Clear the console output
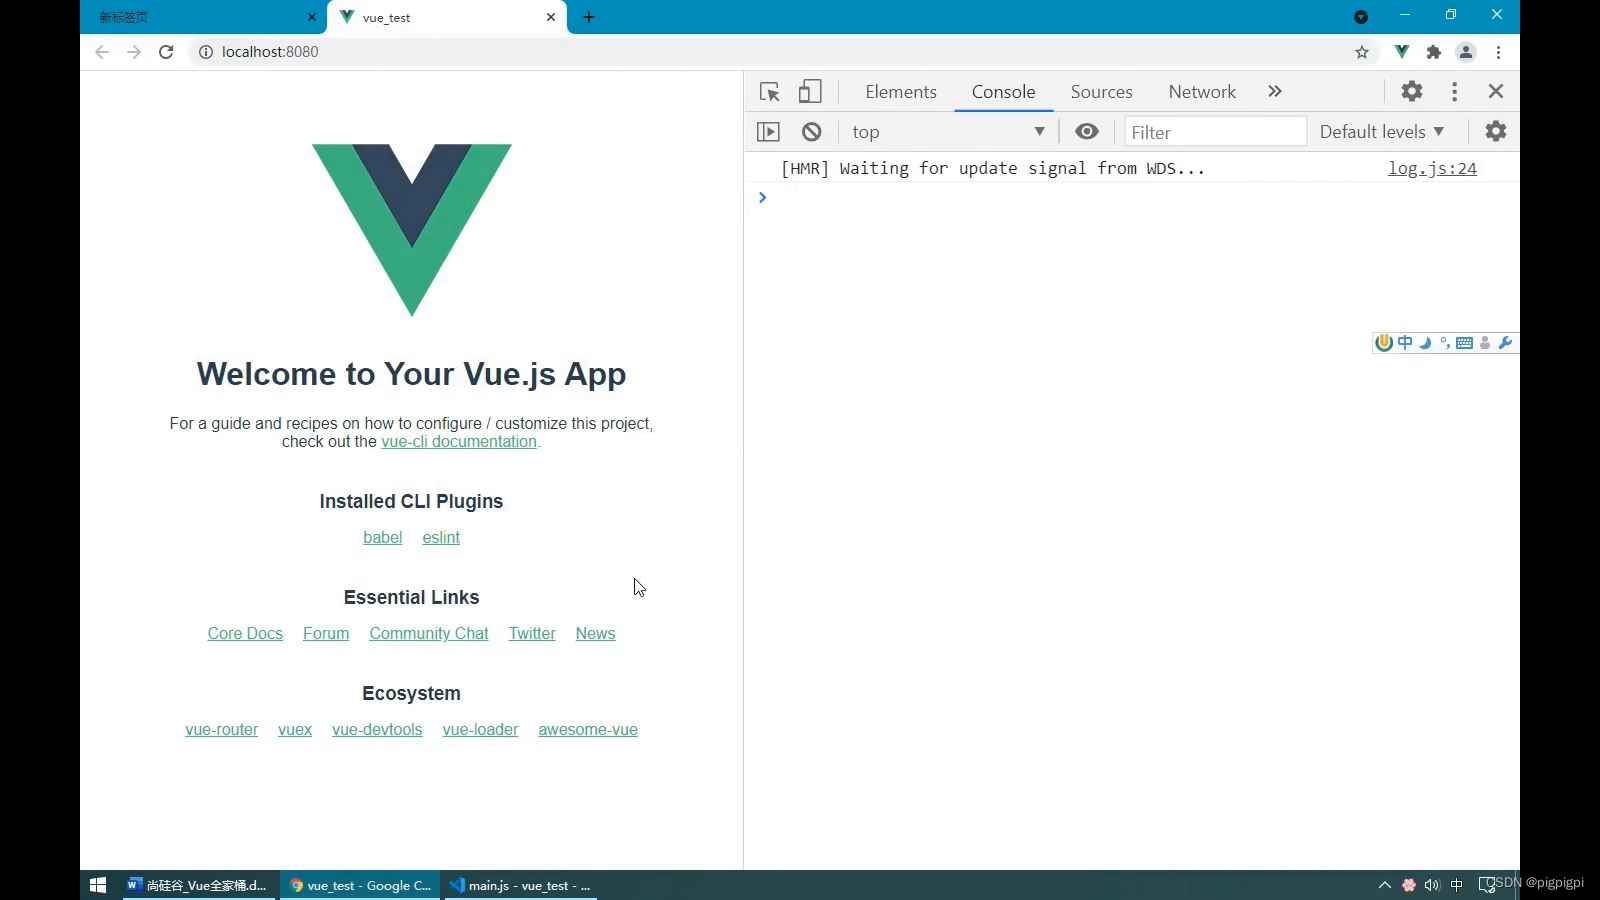Screen dimensions: 1600x900 [x=812, y=132]
